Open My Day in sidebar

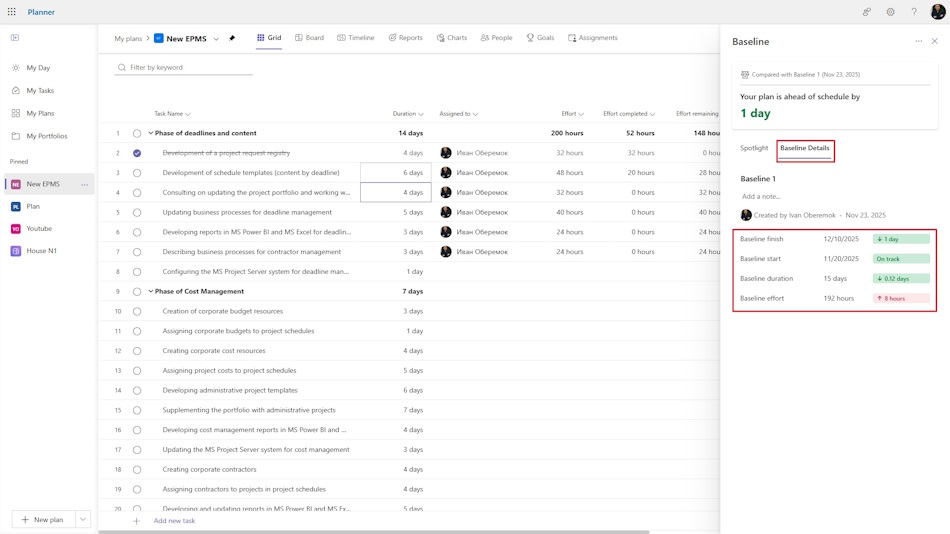coord(38,68)
